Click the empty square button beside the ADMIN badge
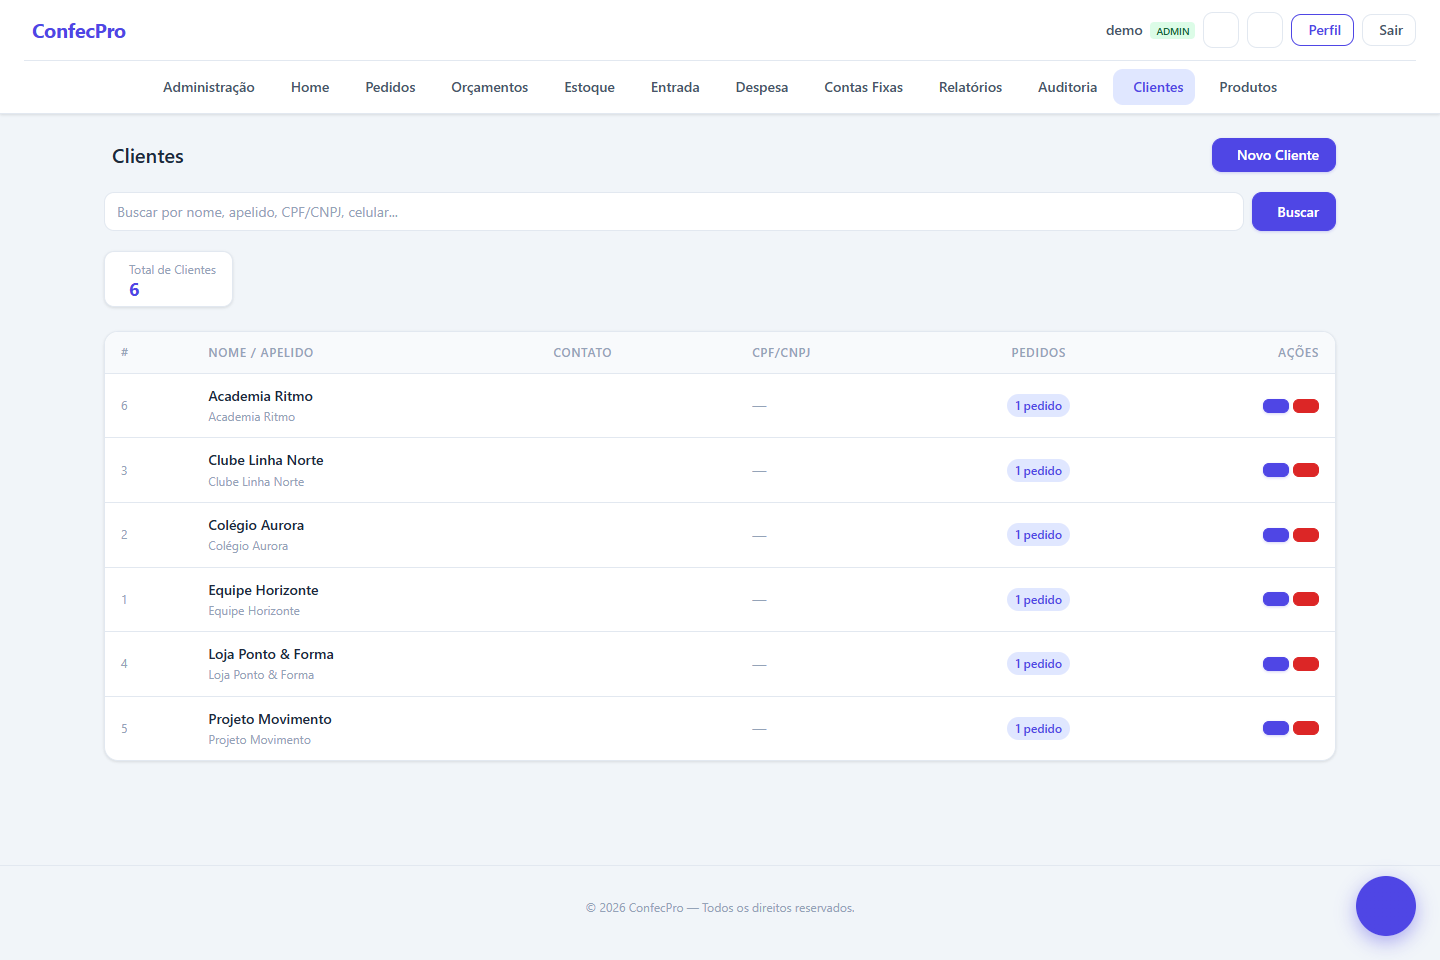Image resolution: width=1440 pixels, height=960 pixels. [x=1221, y=30]
